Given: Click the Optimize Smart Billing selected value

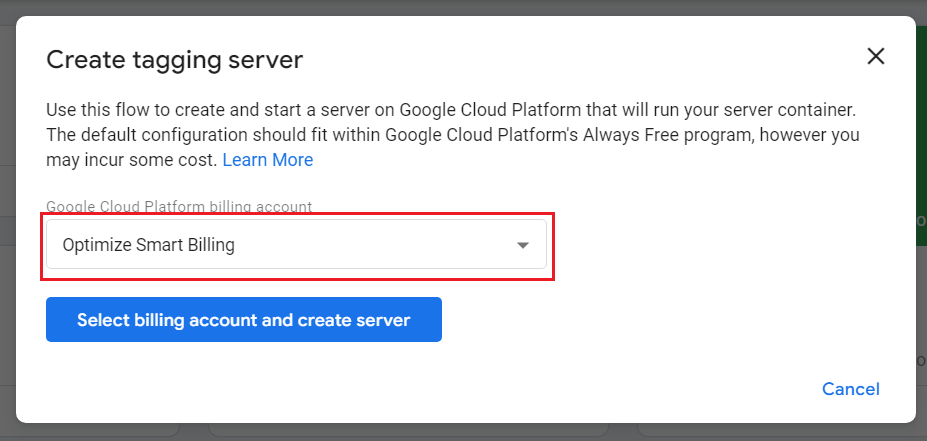Looking at the screenshot, I should click(149, 245).
